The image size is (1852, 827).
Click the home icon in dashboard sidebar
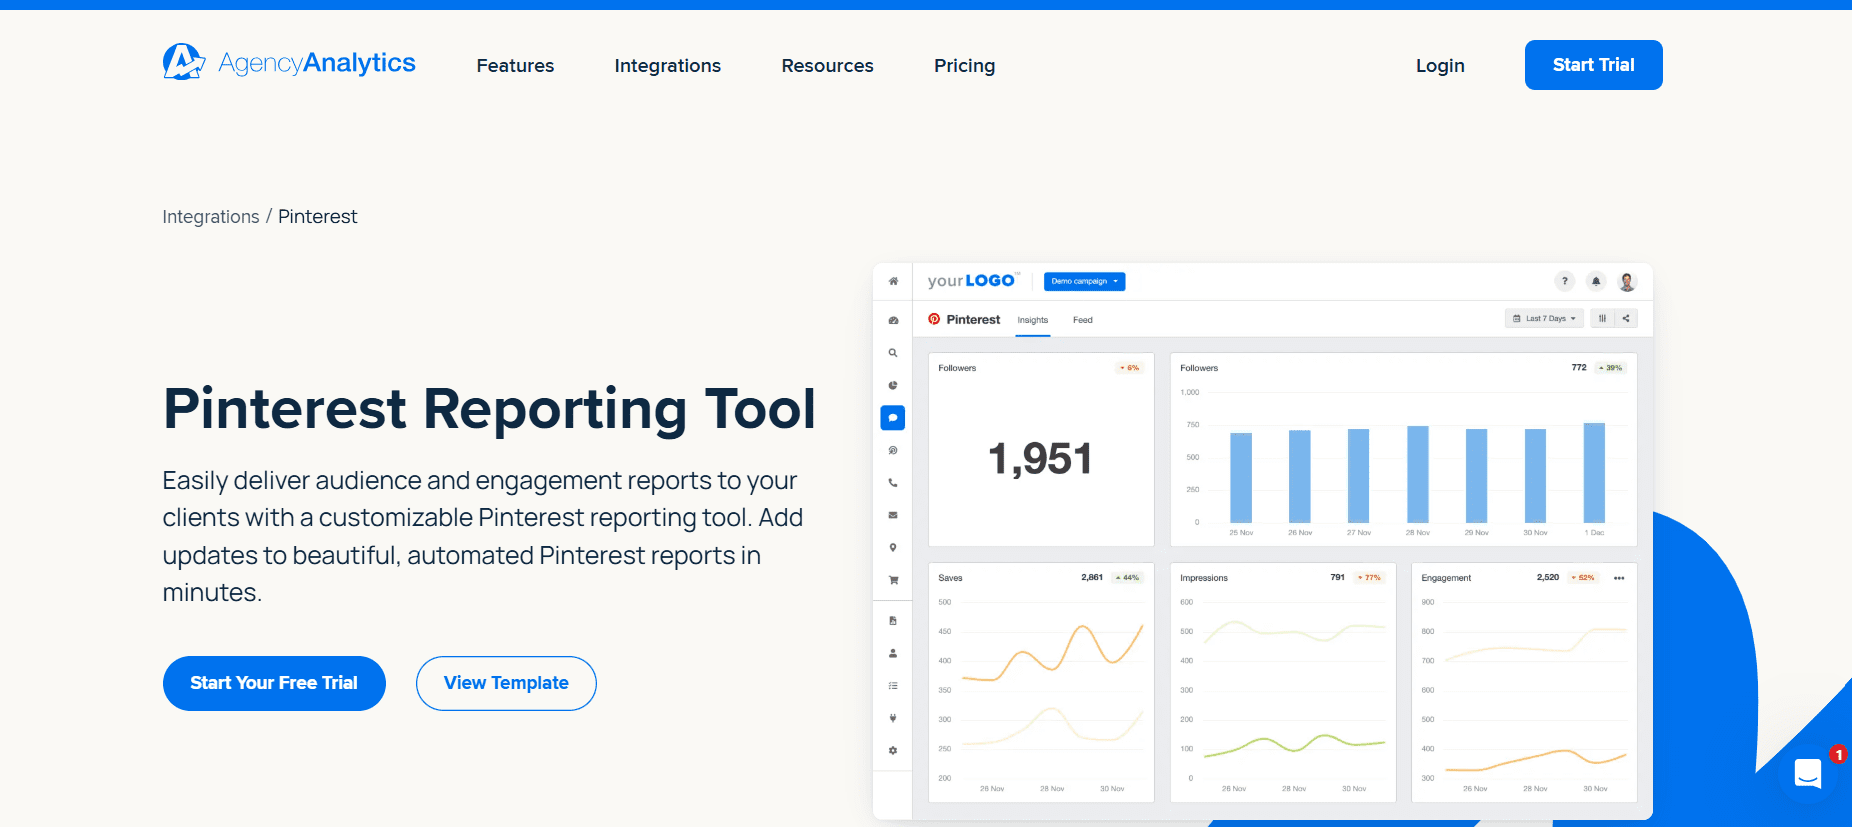click(x=893, y=281)
